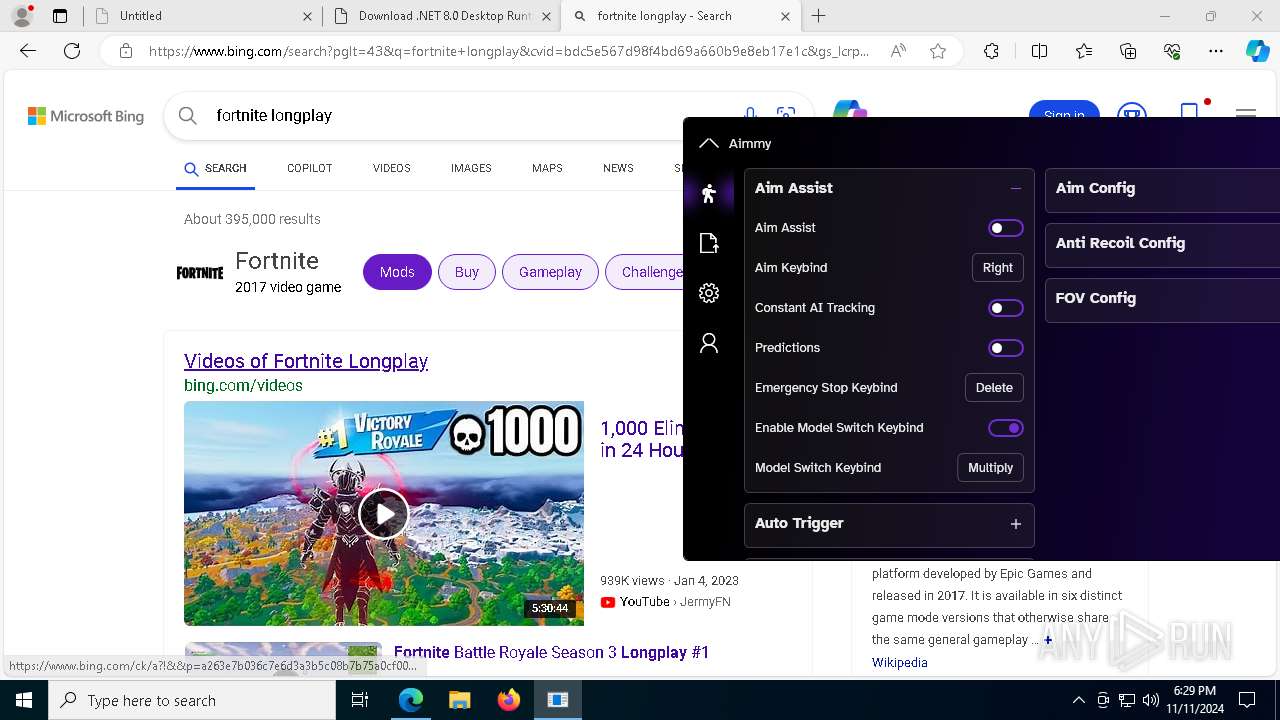This screenshot has width=1280, height=720.
Task: Click the Windows taskbar search box
Action: (192, 700)
